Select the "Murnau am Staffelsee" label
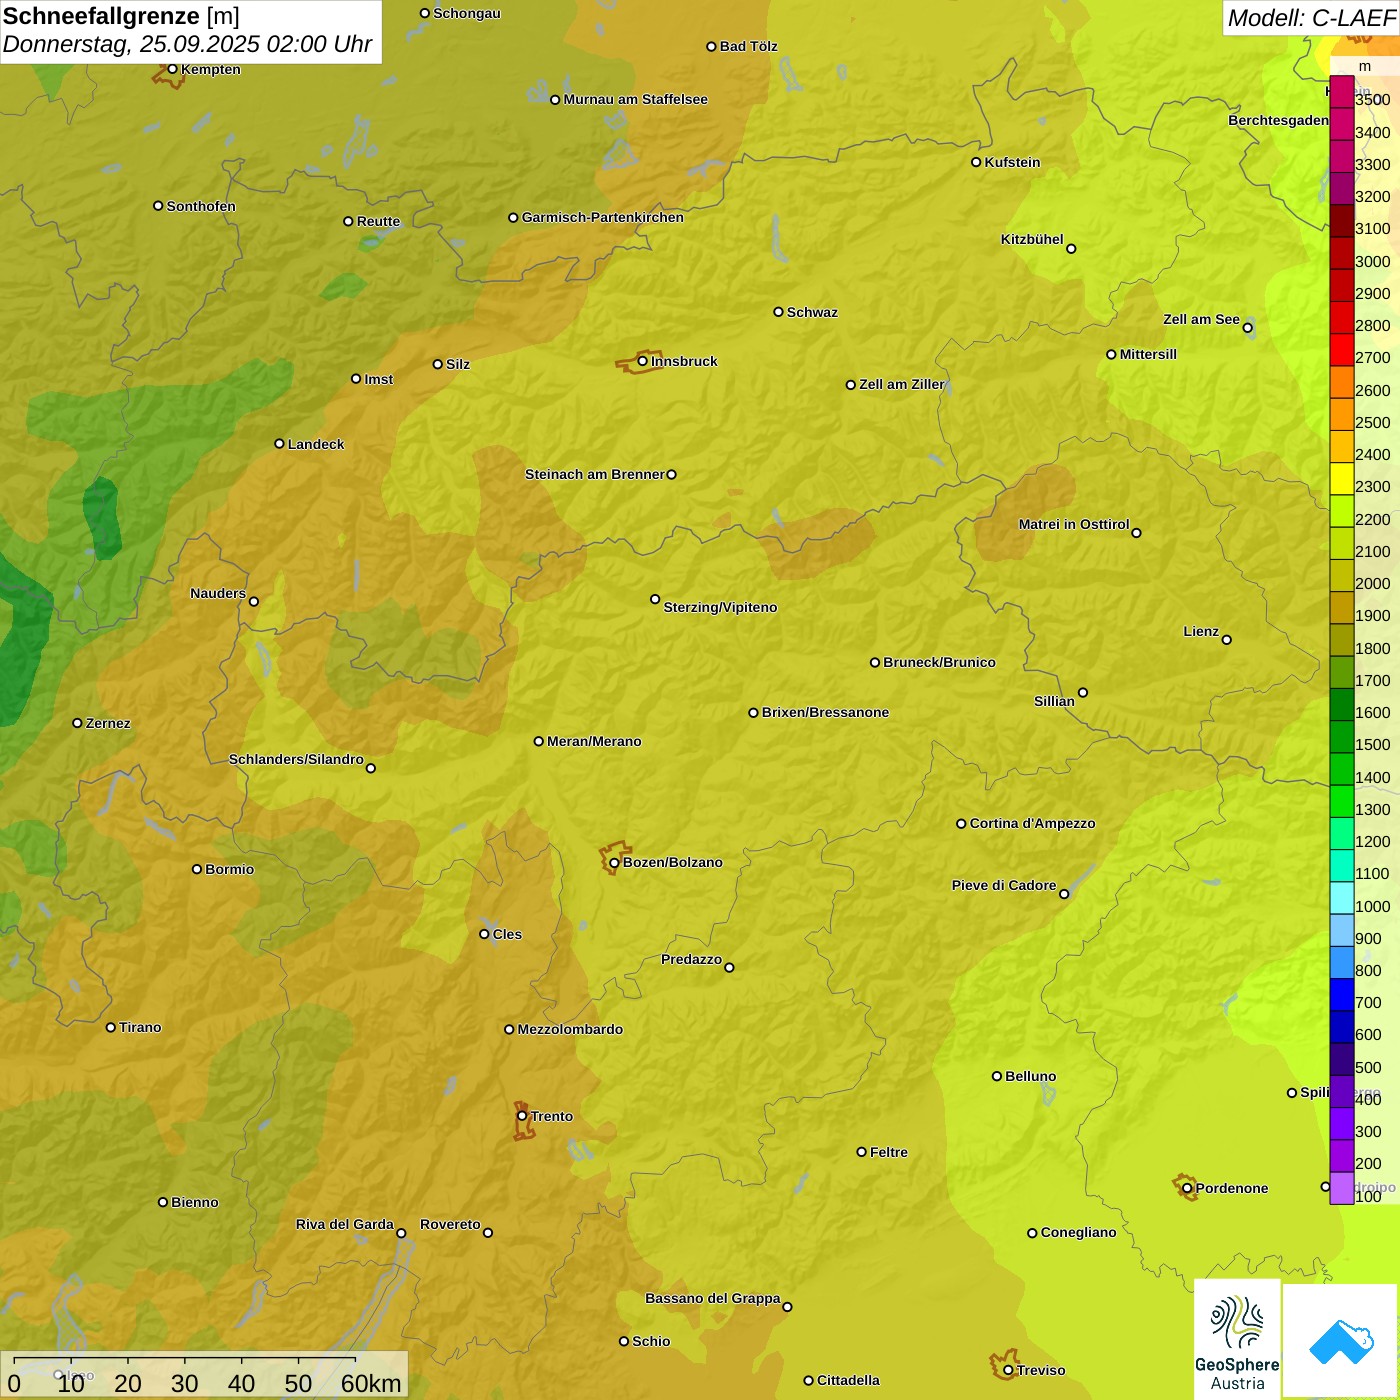 635,99
